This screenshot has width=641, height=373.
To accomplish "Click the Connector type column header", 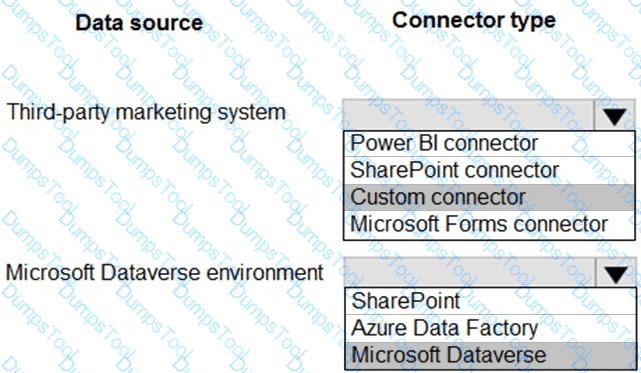I will point(474,20).
